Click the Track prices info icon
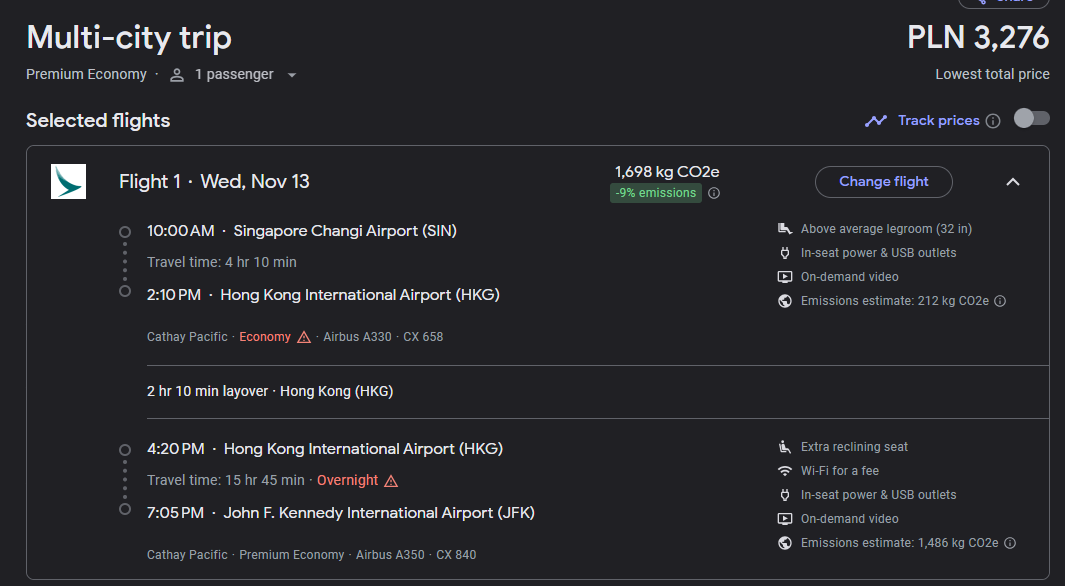The image size is (1065, 586). coord(993,121)
